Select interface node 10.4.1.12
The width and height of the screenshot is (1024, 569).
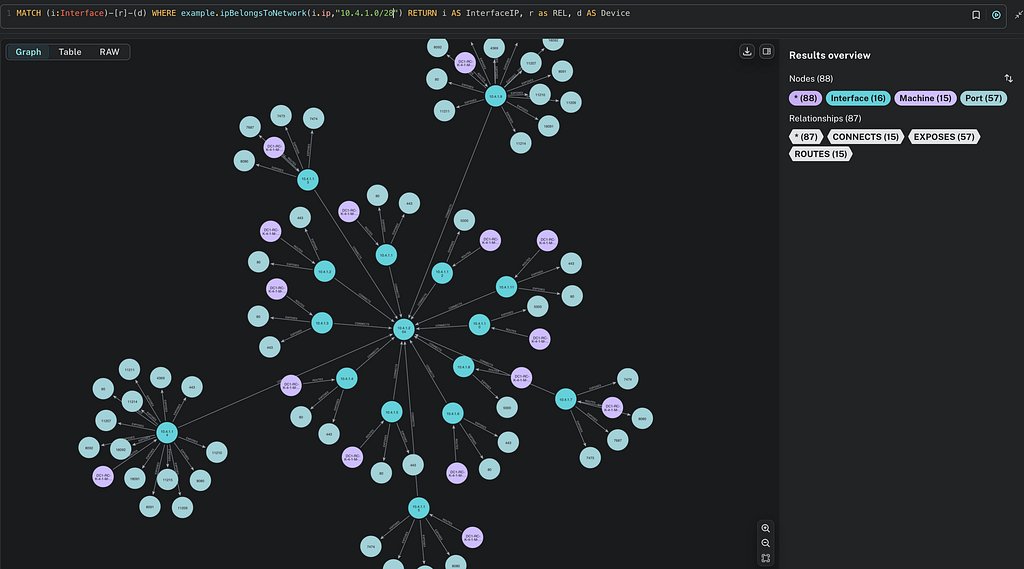(x=442, y=272)
